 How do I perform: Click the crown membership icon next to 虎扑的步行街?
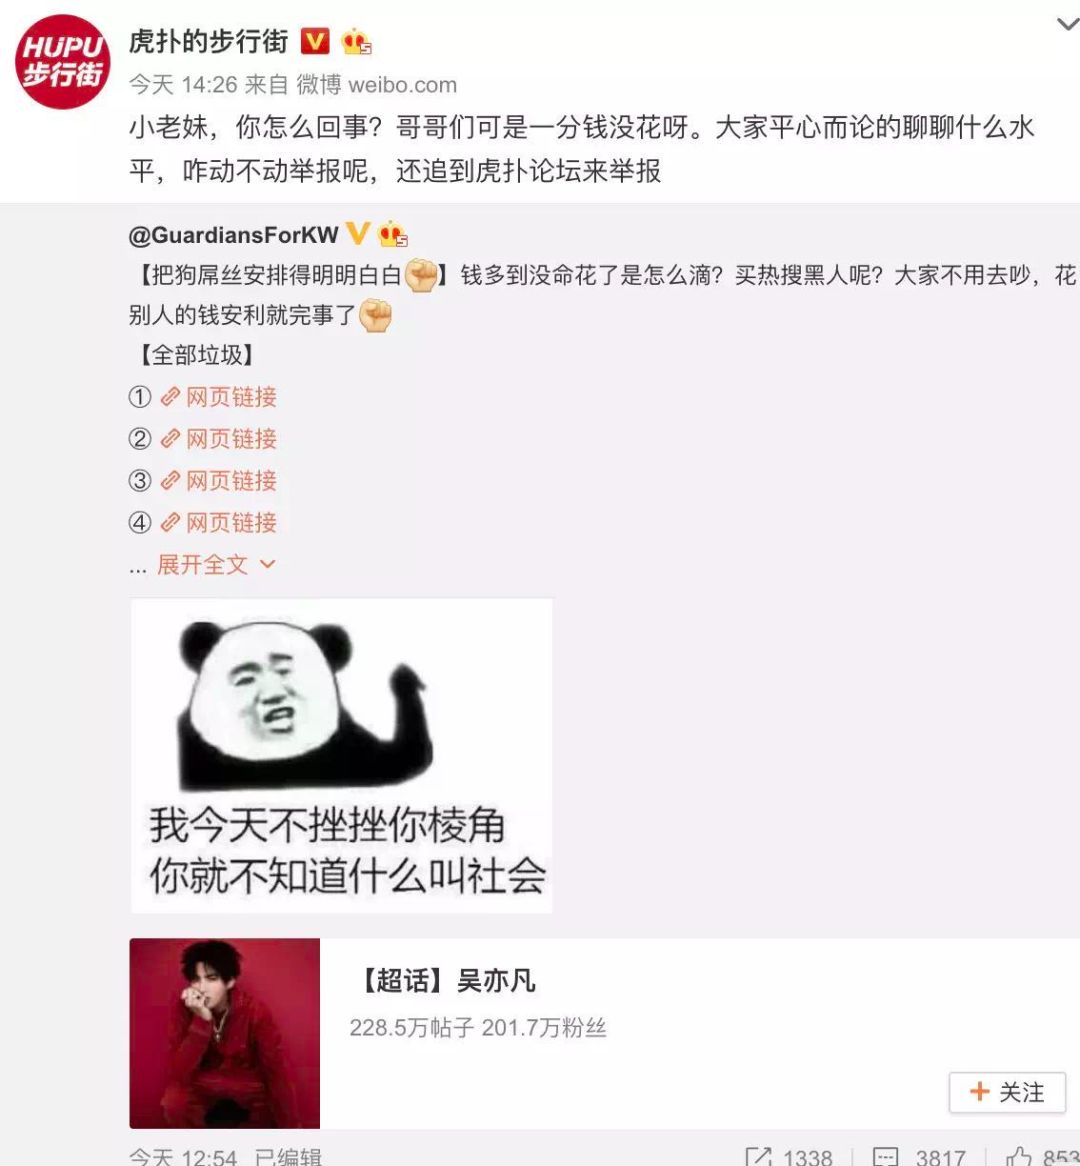click(x=356, y=42)
